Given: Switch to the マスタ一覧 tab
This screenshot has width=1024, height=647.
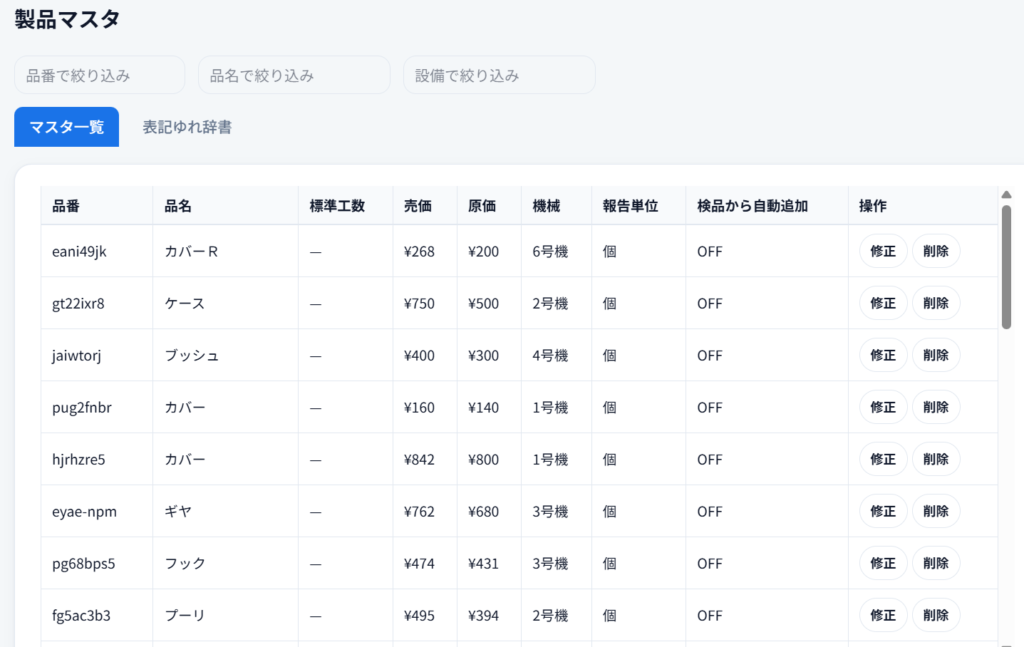Looking at the screenshot, I should pos(66,127).
